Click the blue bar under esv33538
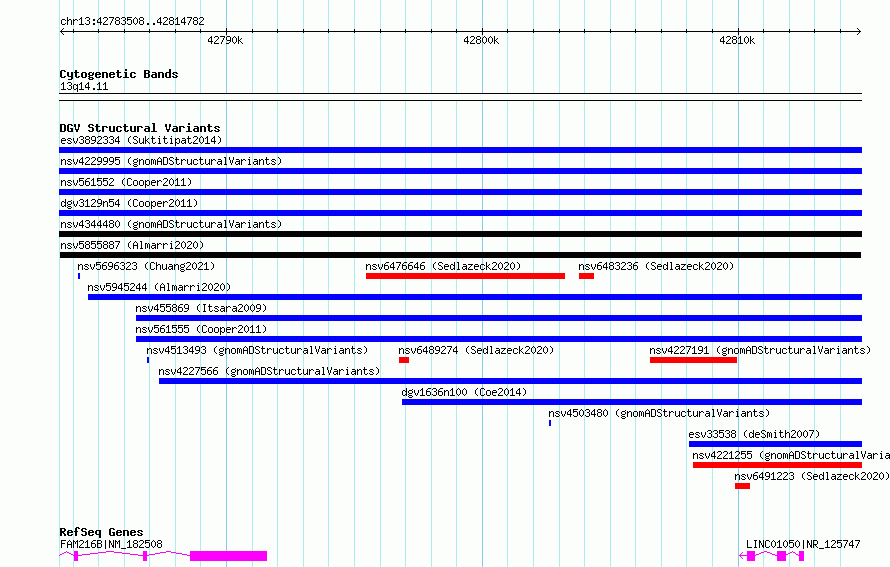 pos(775,444)
